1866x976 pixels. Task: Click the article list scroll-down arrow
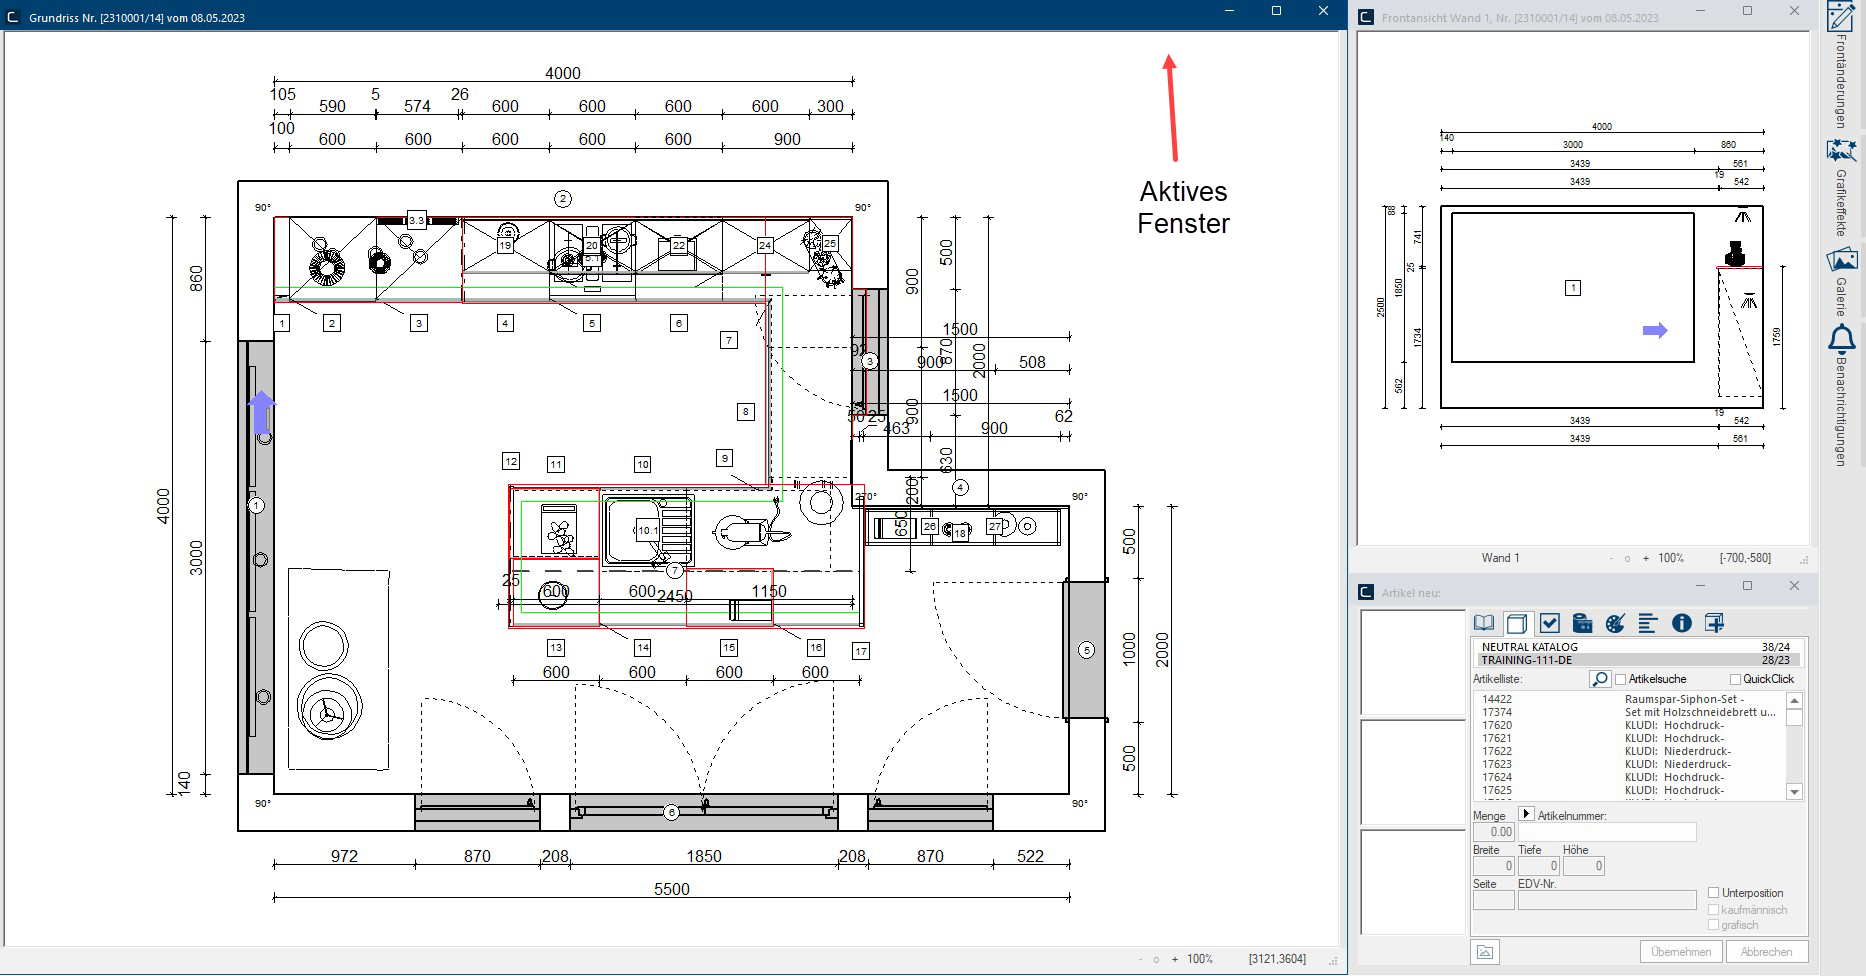tap(1794, 792)
